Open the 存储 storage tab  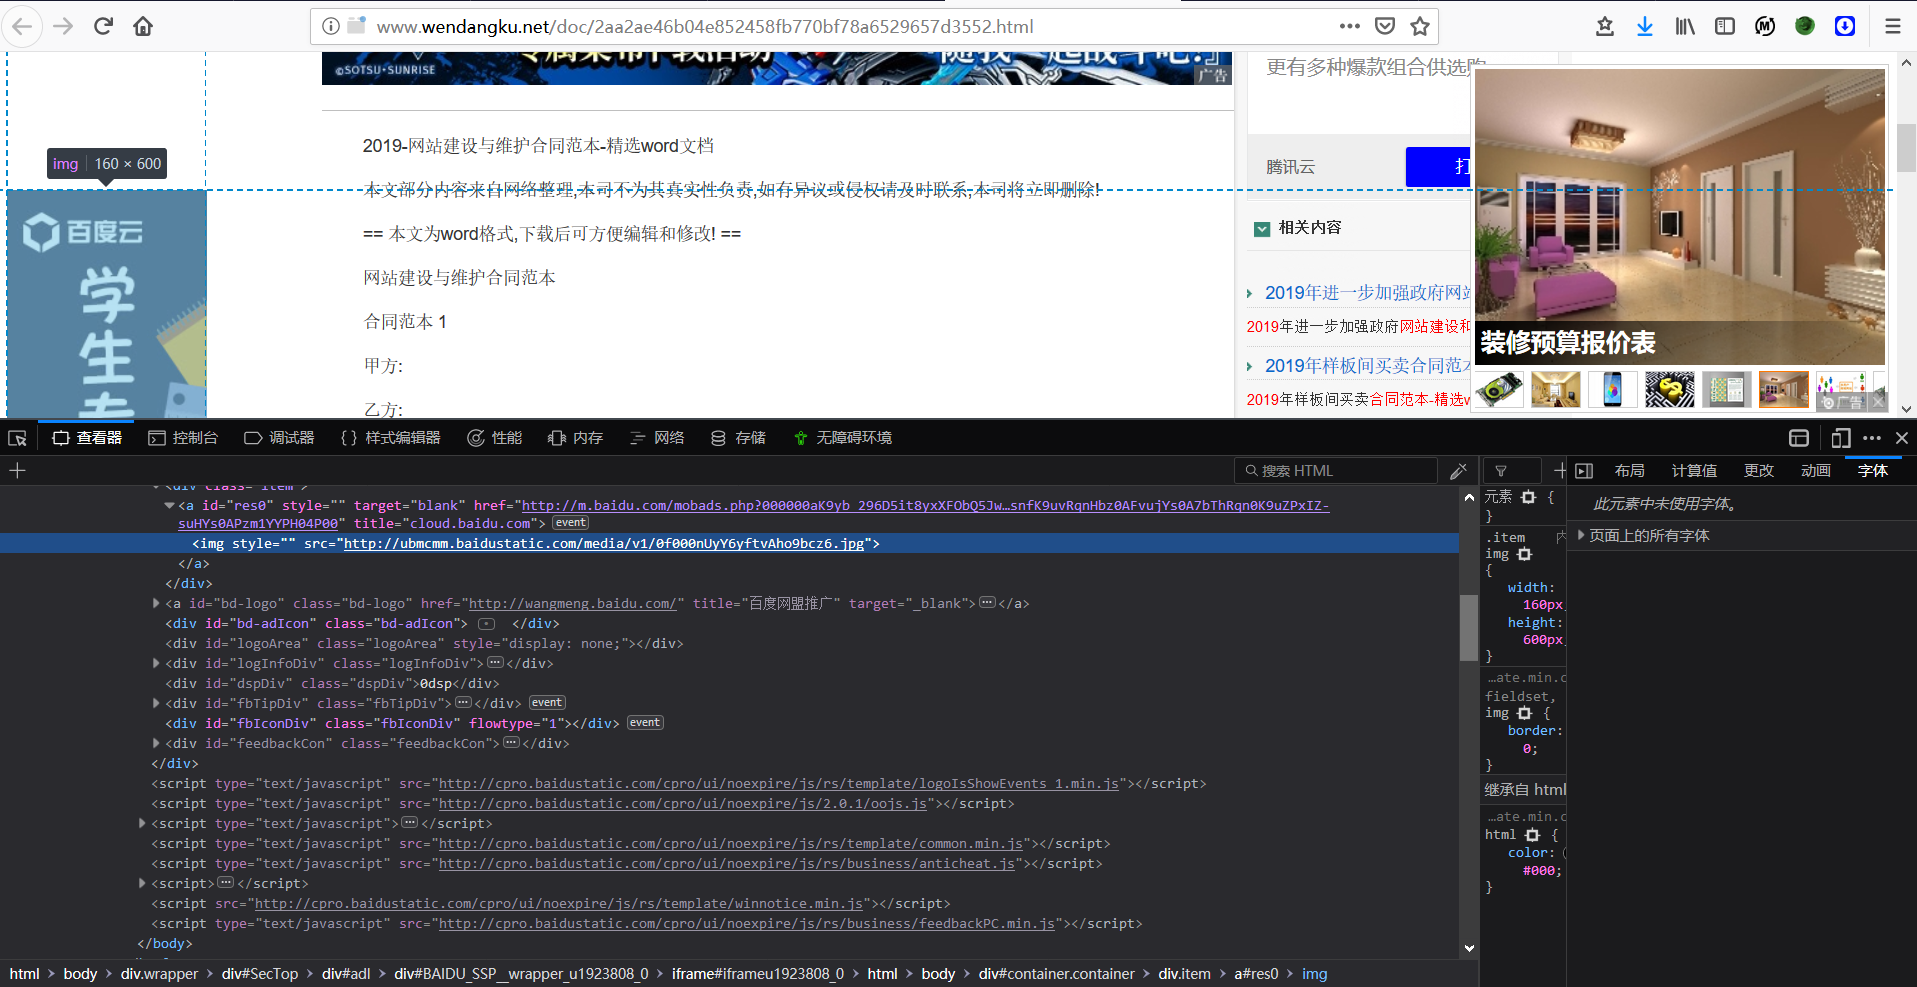point(738,438)
